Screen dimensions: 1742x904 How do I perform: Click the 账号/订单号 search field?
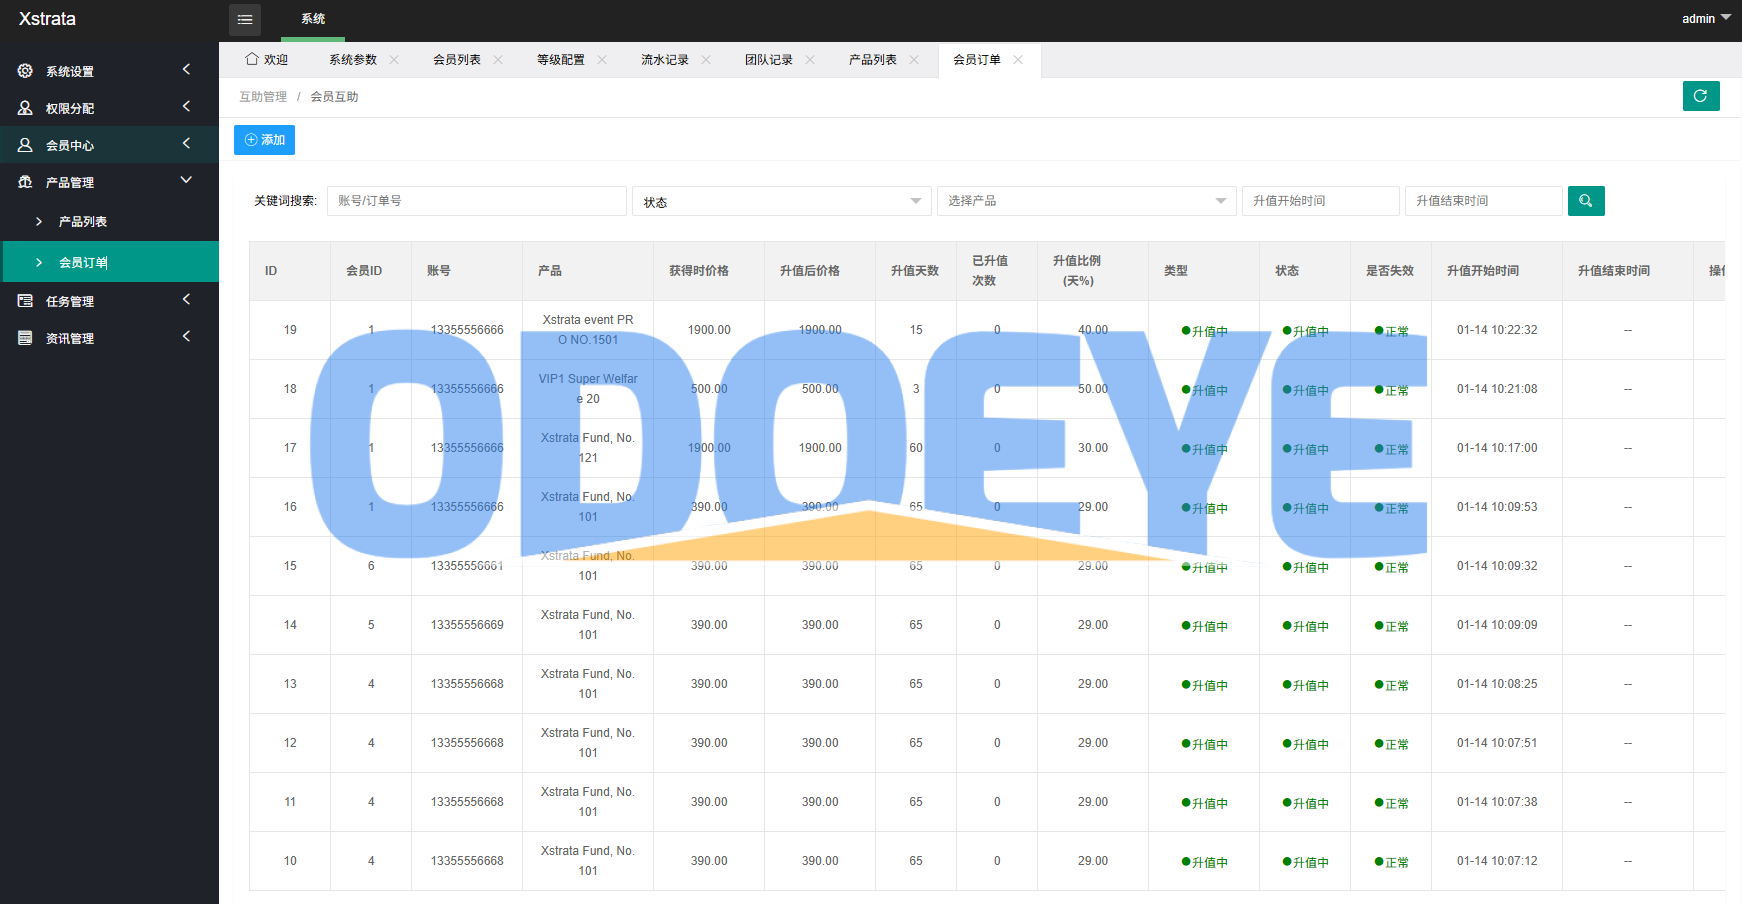[476, 201]
